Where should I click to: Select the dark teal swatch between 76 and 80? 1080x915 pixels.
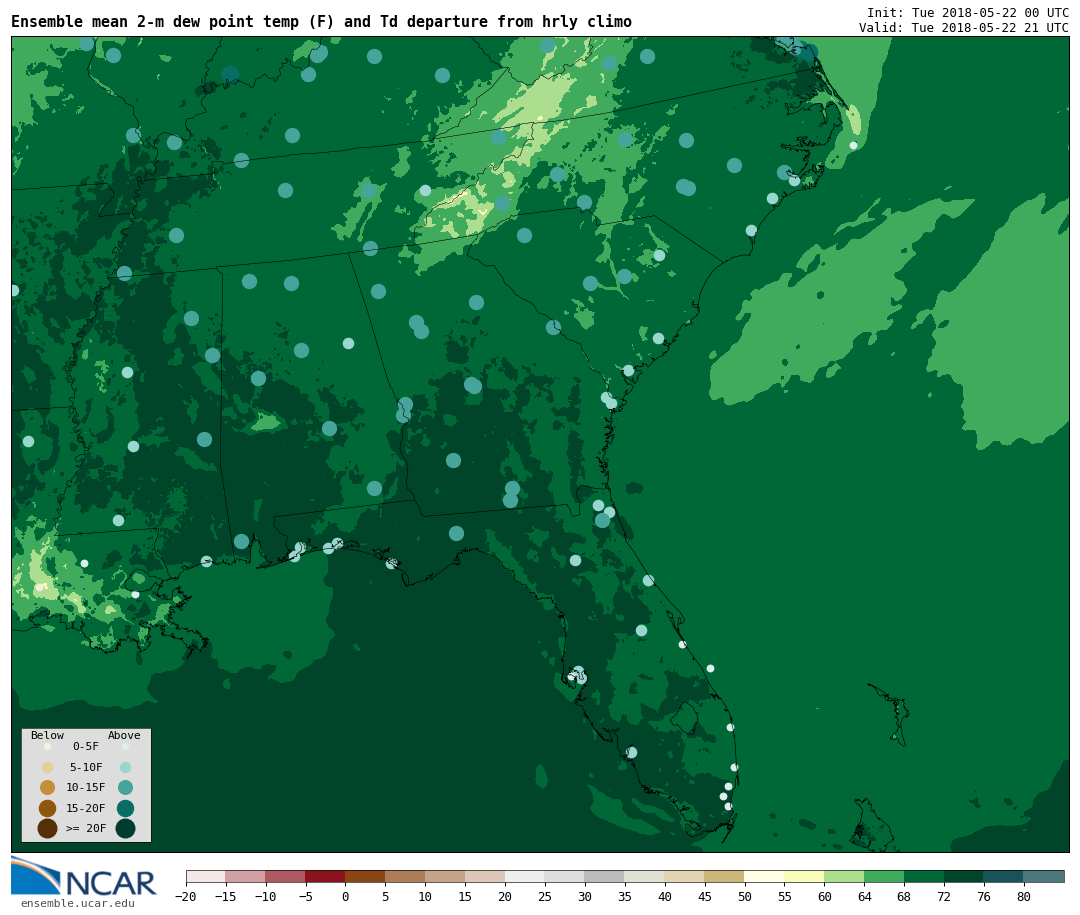click(x=1005, y=876)
